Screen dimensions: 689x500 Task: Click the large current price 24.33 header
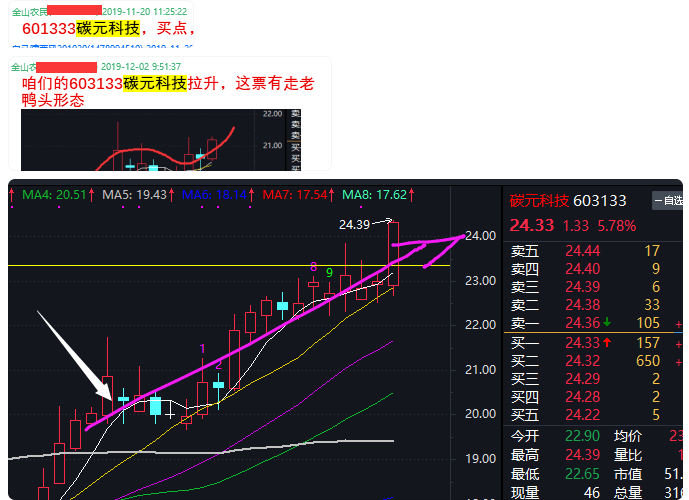pyautogui.click(x=532, y=225)
